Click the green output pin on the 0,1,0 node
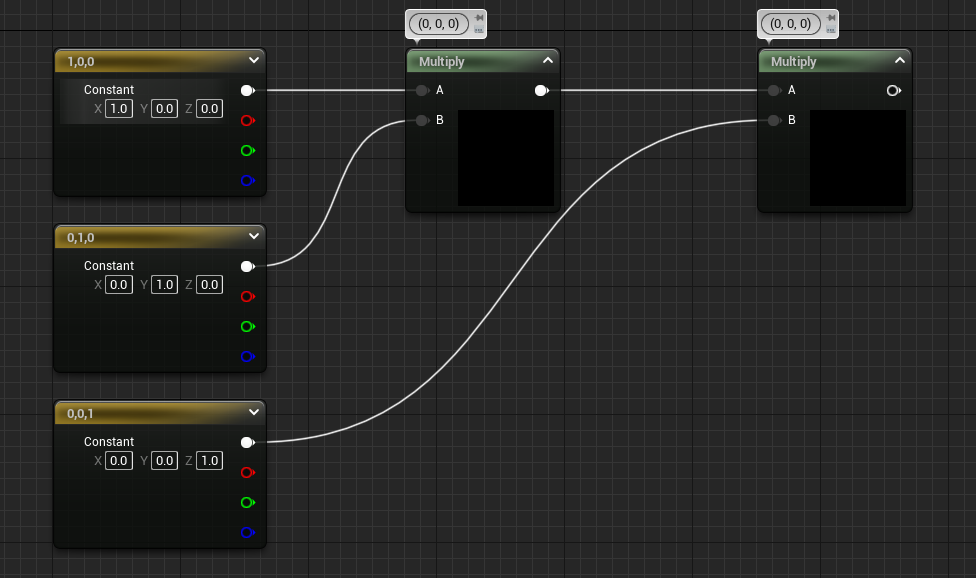The width and height of the screenshot is (976, 578). [x=247, y=326]
